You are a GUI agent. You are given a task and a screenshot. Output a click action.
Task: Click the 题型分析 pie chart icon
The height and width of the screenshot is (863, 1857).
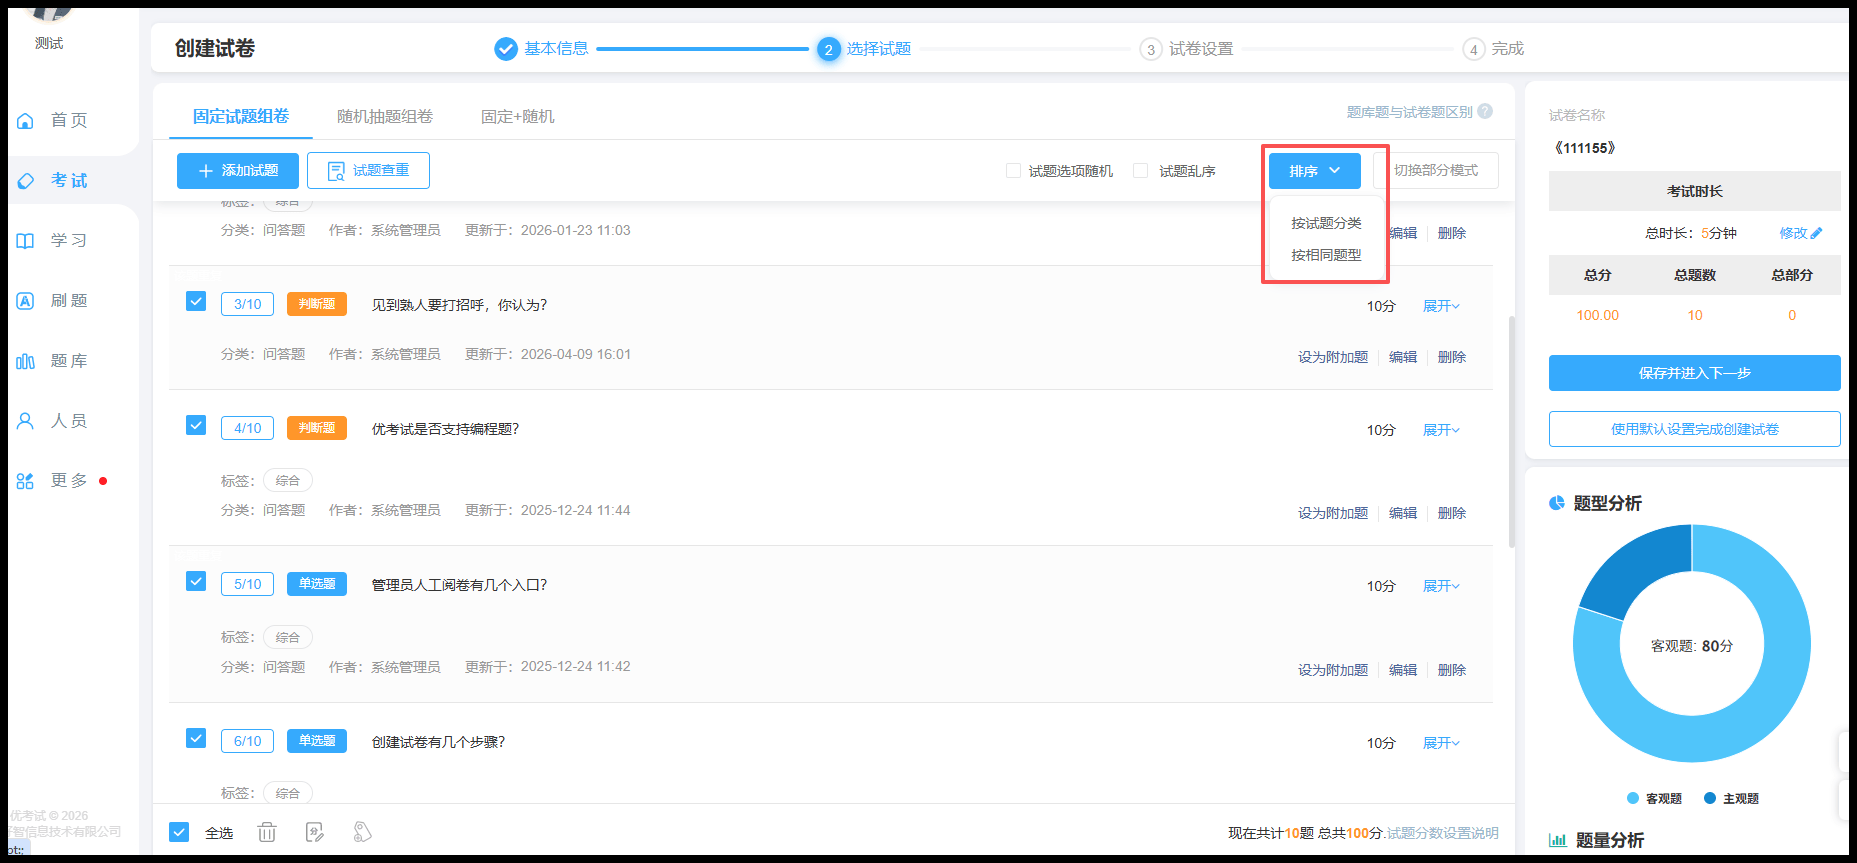click(1557, 503)
